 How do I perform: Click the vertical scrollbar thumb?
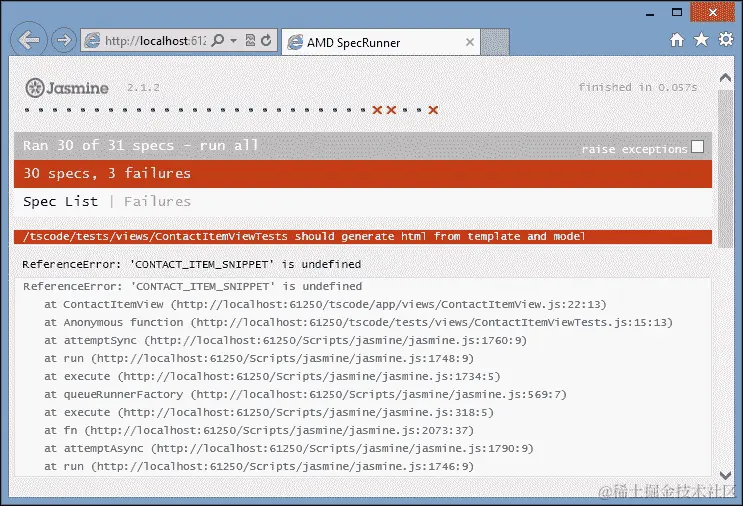coord(725,168)
